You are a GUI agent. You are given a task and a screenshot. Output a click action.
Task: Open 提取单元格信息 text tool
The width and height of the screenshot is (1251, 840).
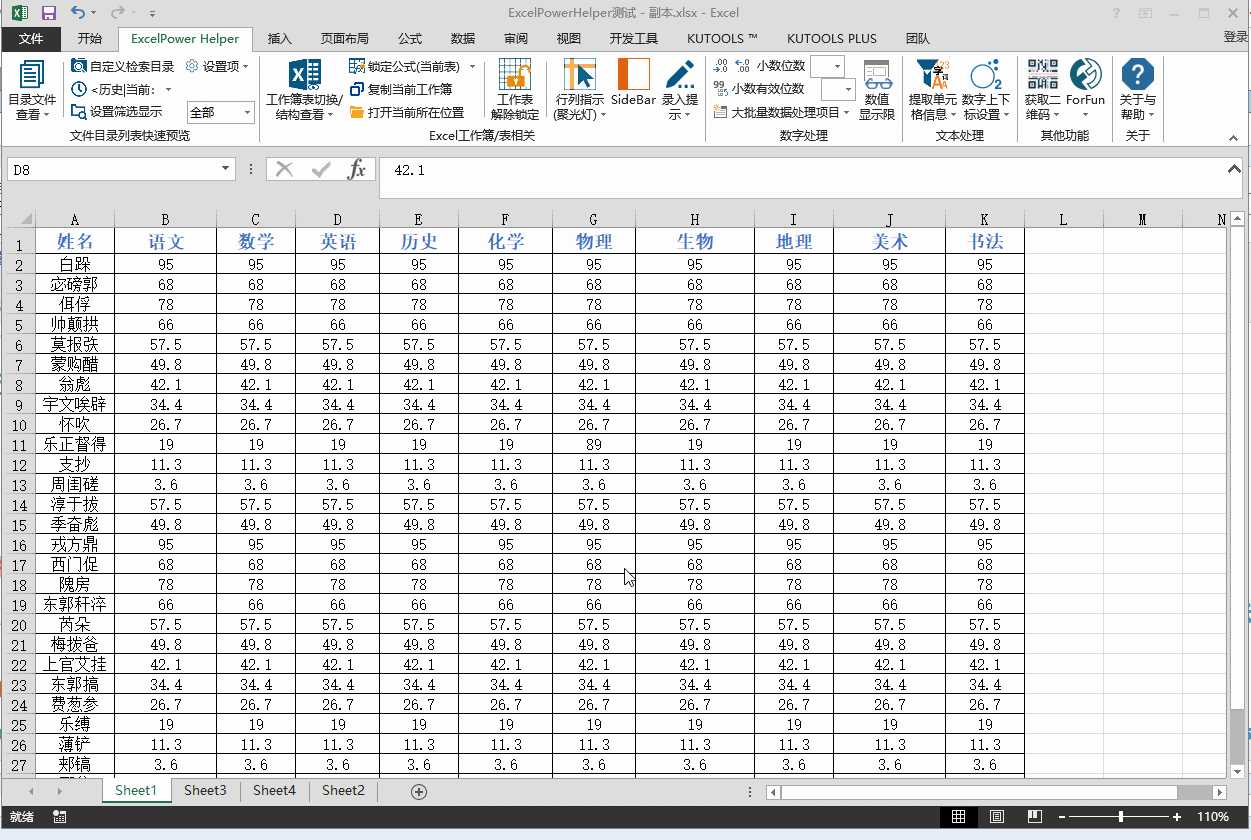933,90
